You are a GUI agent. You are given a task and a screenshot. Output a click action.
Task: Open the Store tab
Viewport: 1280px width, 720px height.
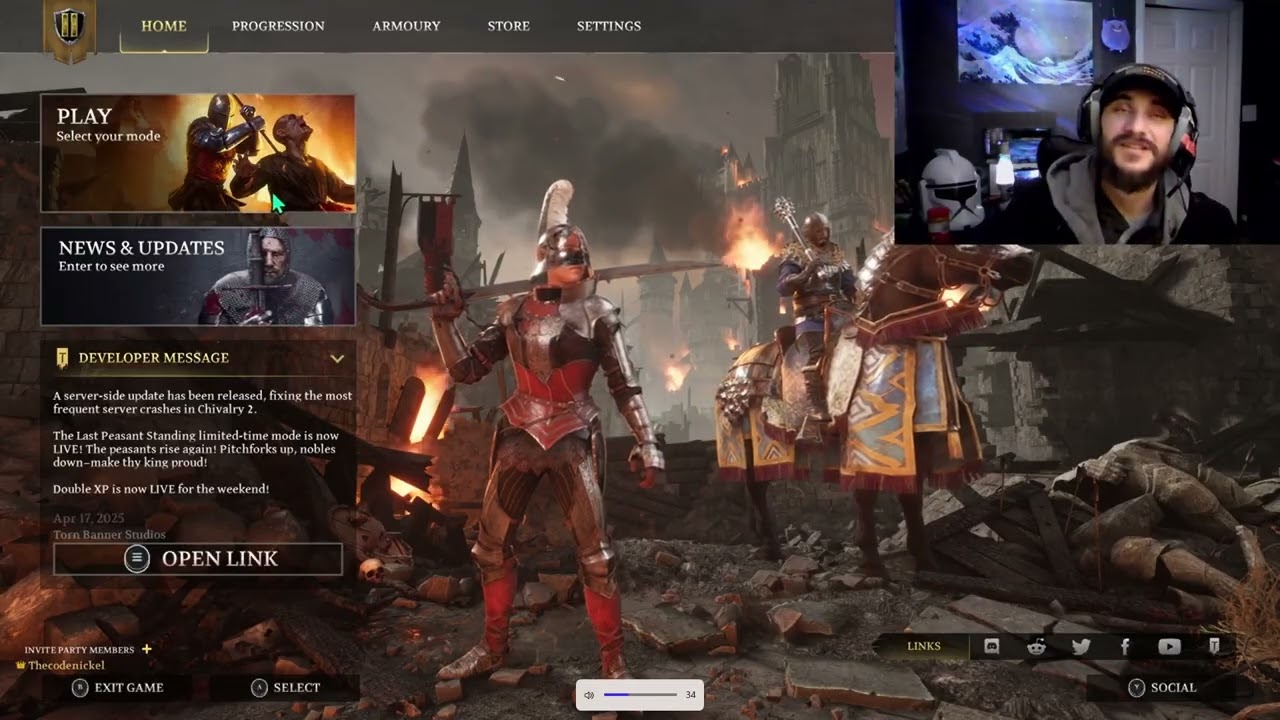[x=509, y=26]
